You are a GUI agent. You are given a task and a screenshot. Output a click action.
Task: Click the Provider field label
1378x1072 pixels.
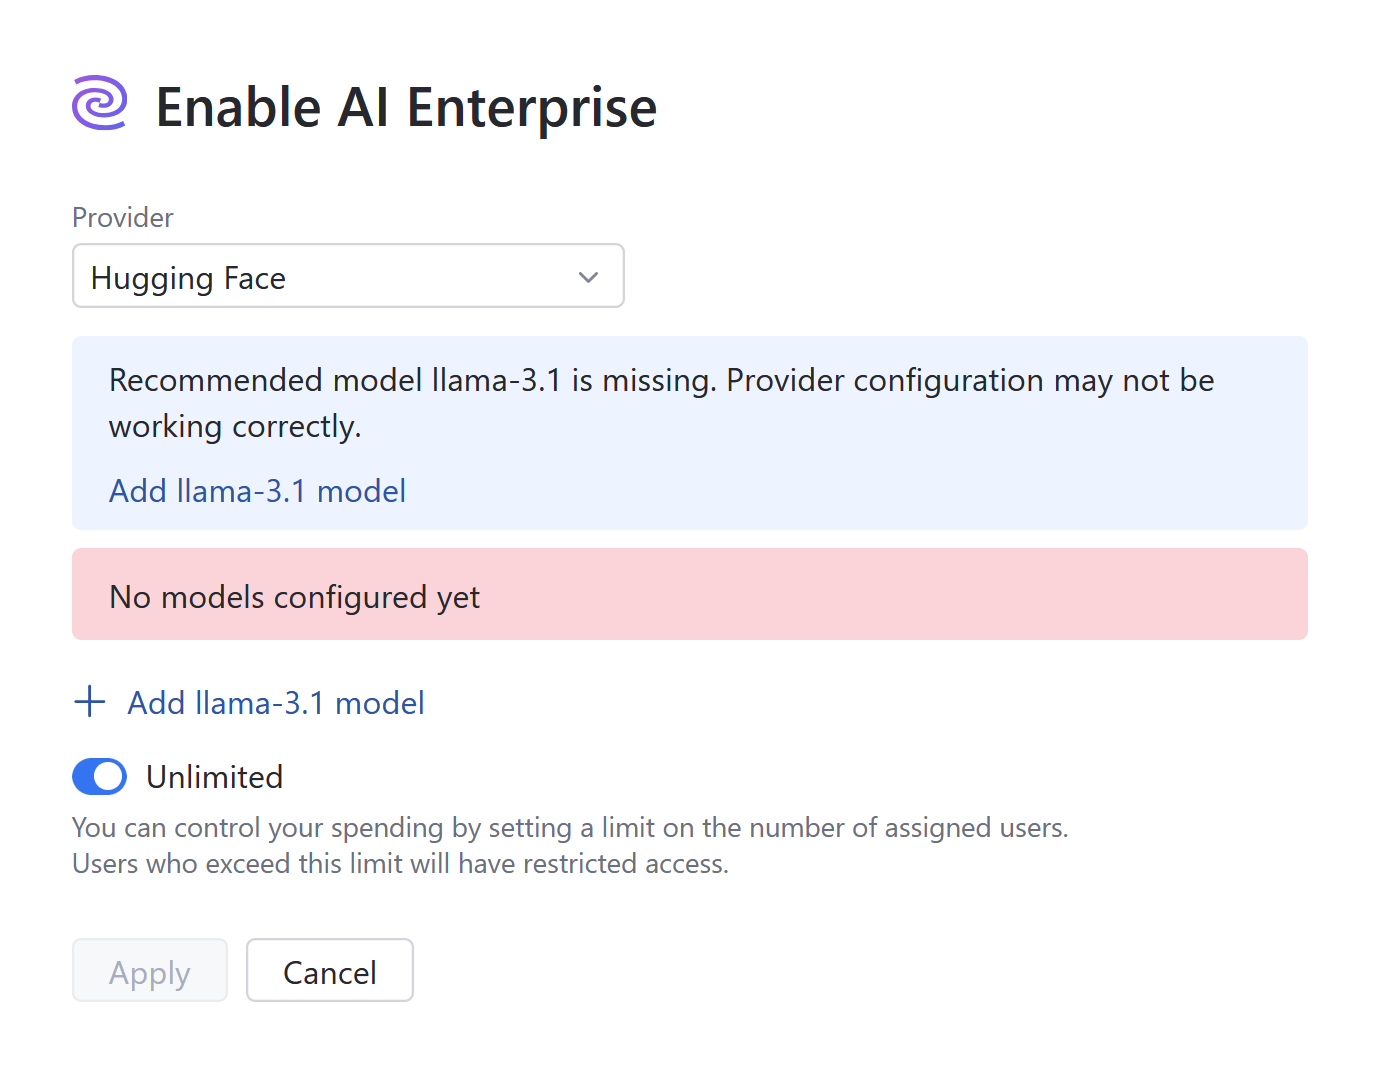pyautogui.click(x=122, y=217)
